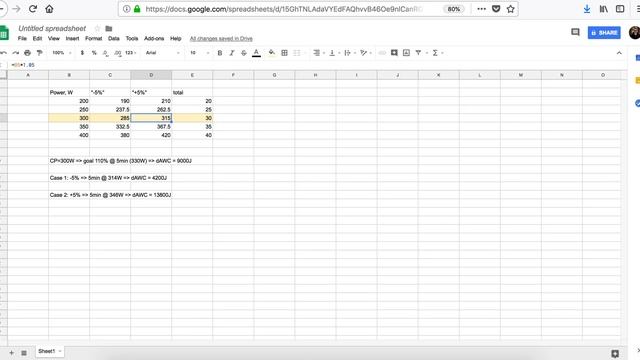The width and height of the screenshot is (640, 360).
Task: Open the Add-ons menu
Action: pos(154,38)
